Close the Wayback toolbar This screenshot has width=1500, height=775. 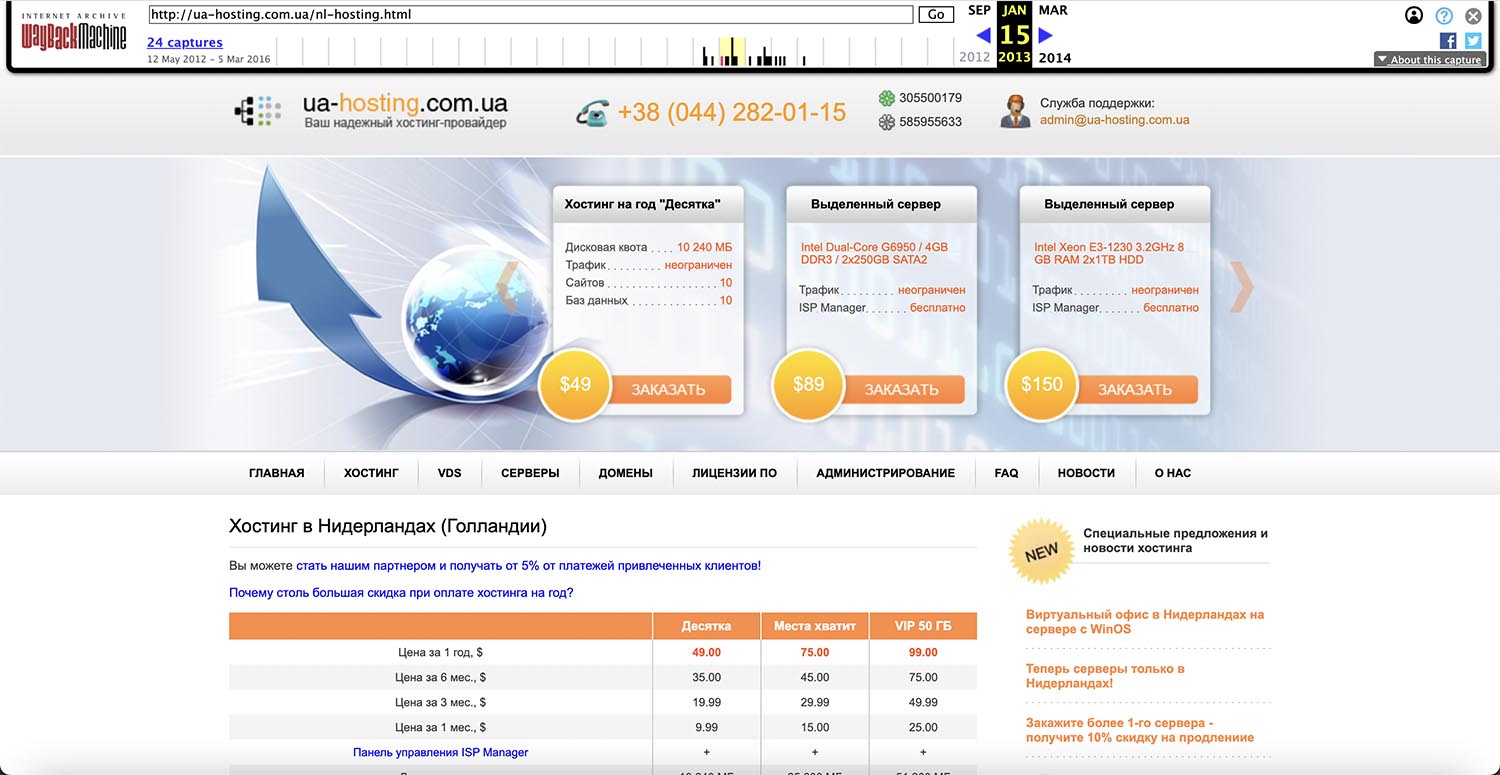[x=1473, y=15]
